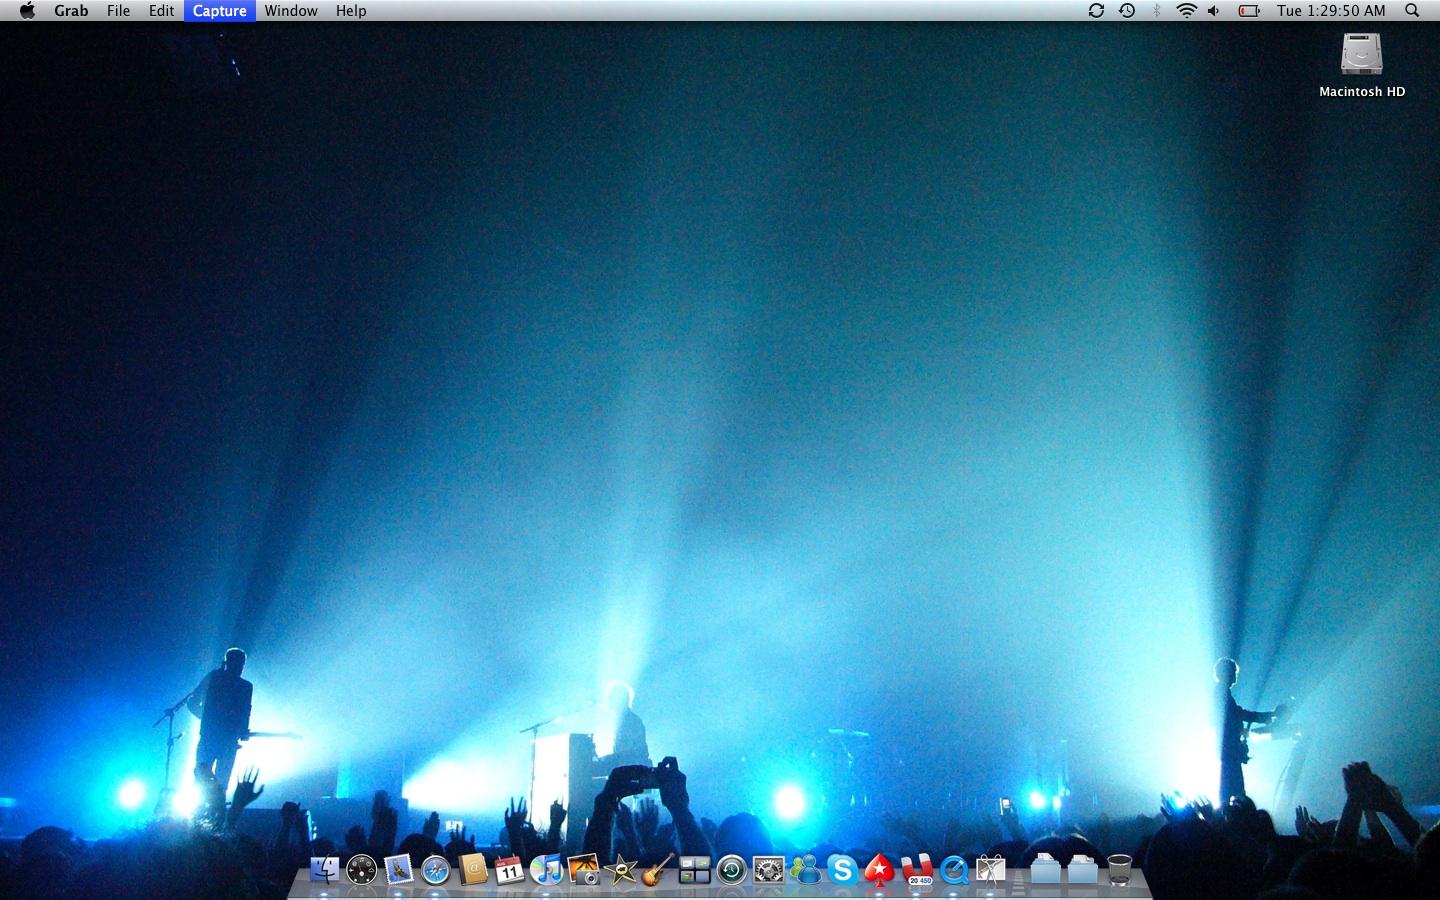Image resolution: width=1440 pixels, height=900 pixels.
Task: Open the Wi-Fi AirPort menu
Action: point(1186,11)
